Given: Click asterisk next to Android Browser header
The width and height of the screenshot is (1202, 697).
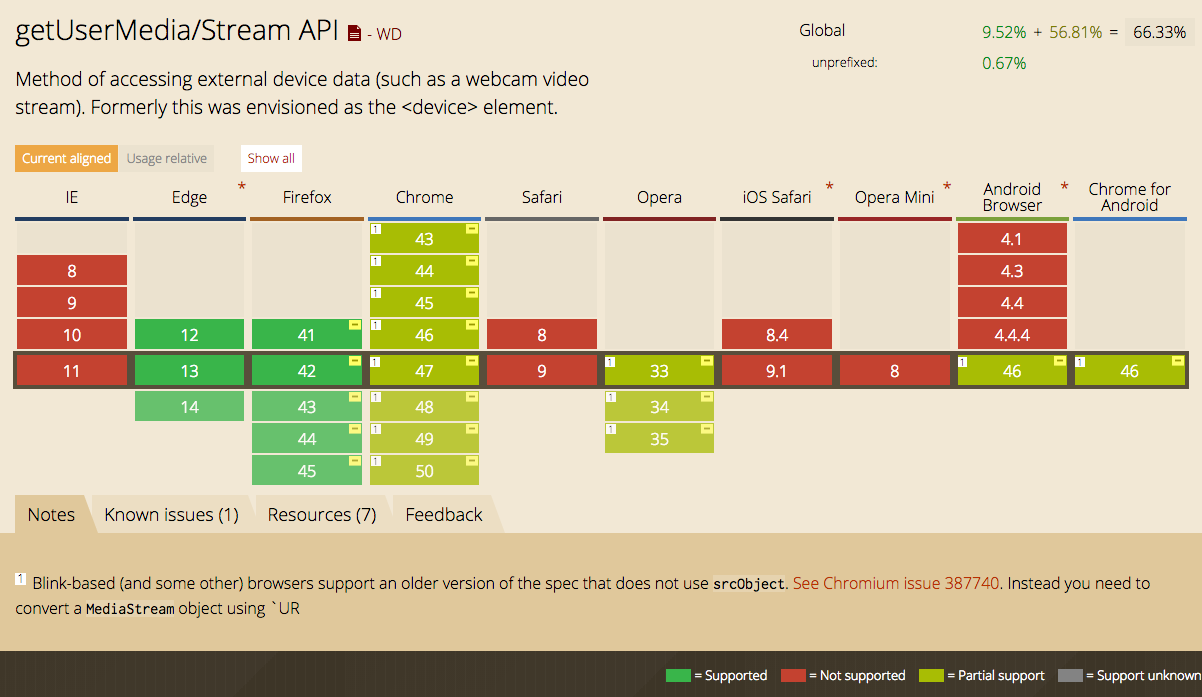Looking at the screenshot, I should pyautogui.click(x=1064, y=187).
